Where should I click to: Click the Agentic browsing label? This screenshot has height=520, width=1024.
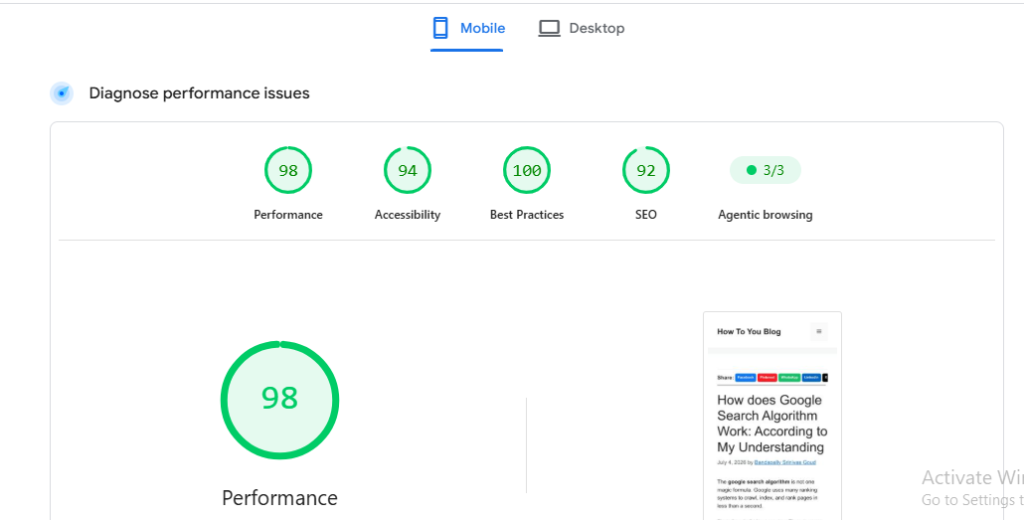click(x=765, y=214)
